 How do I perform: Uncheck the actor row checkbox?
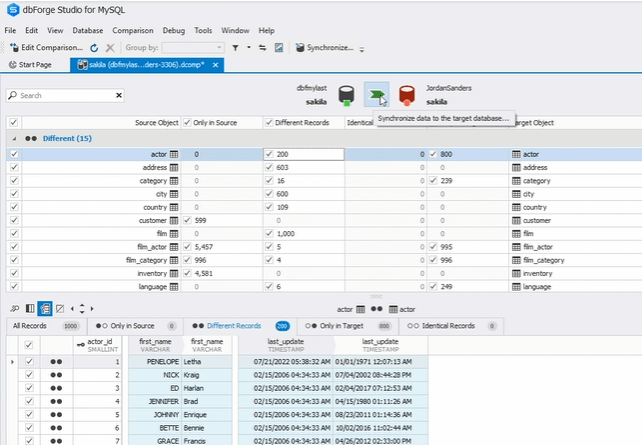(x=14, y=154)
